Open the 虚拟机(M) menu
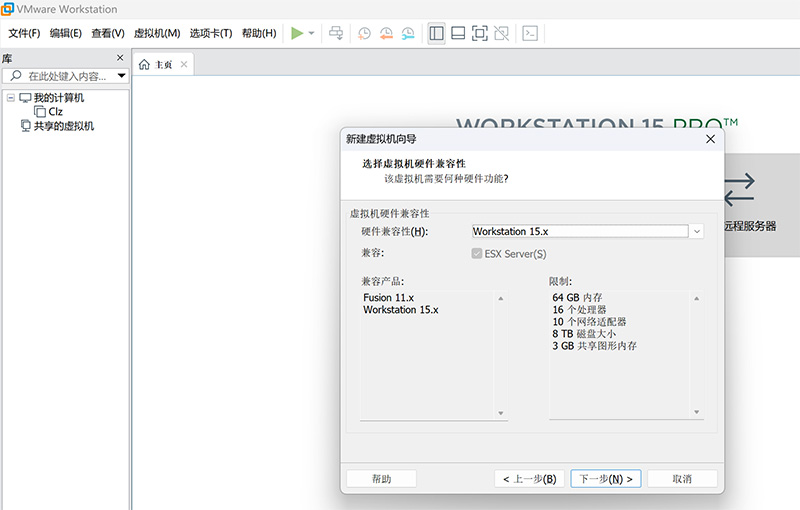Viewport: 800px width, 510px height. (x=157, y=34)
